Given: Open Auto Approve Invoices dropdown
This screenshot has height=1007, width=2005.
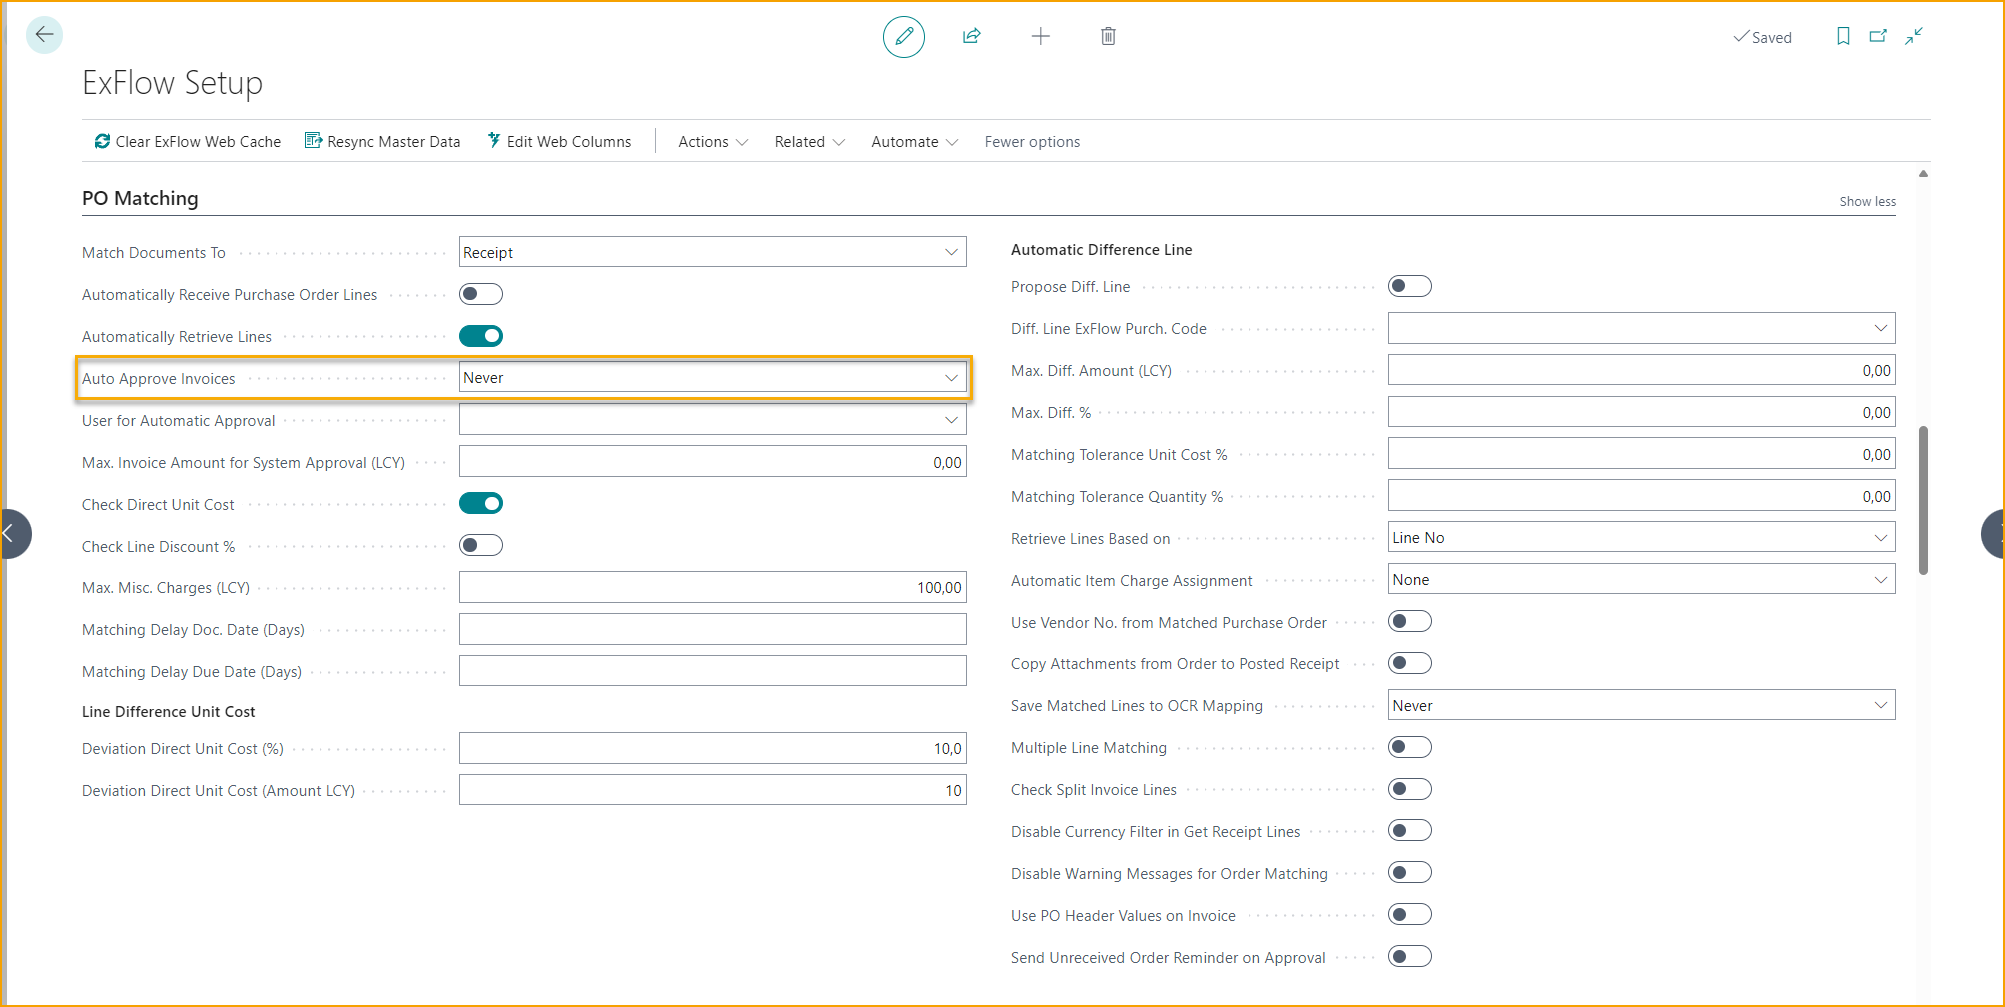Looking at the screenshot, I should (x=713, y=377).
